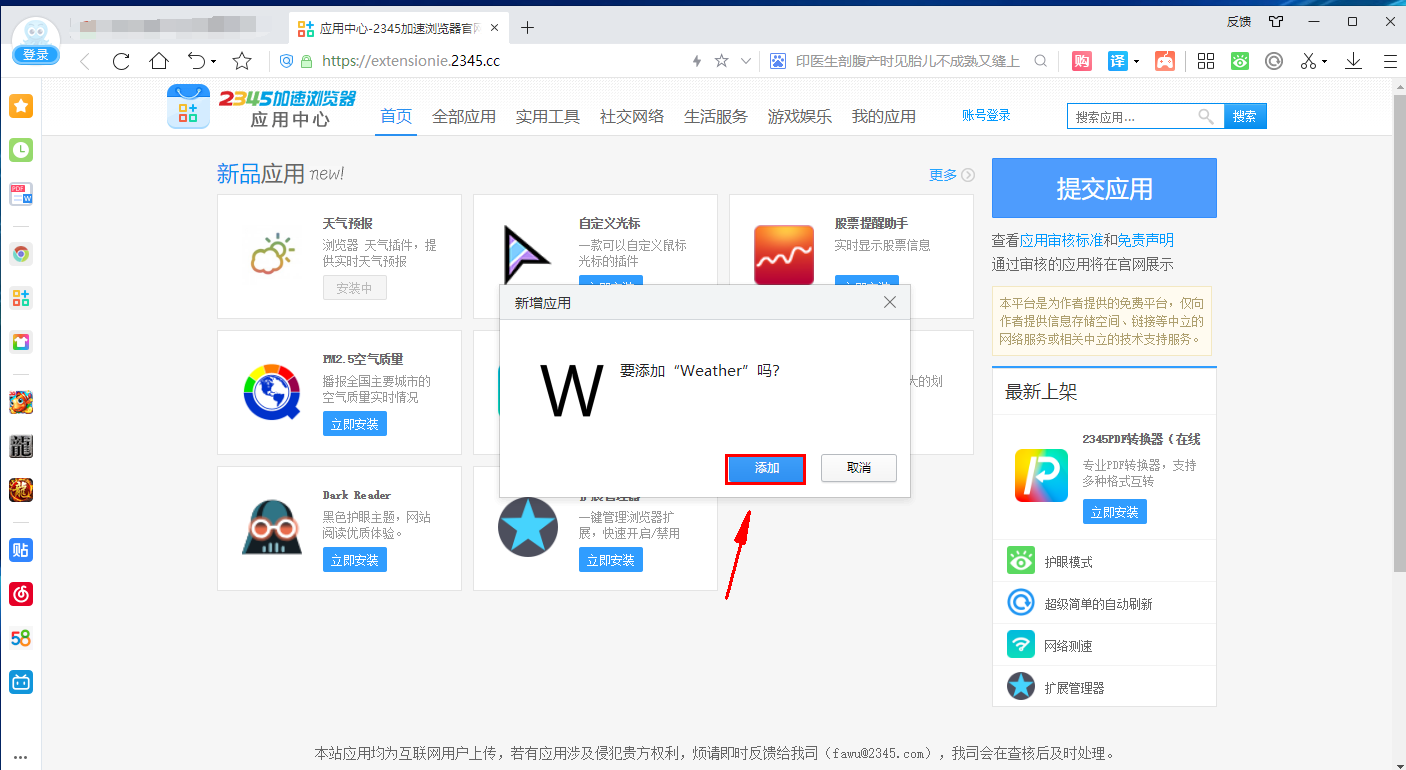Open the 免责声明 link
Screen dimensions: 1406x770
click(1146, 240)
